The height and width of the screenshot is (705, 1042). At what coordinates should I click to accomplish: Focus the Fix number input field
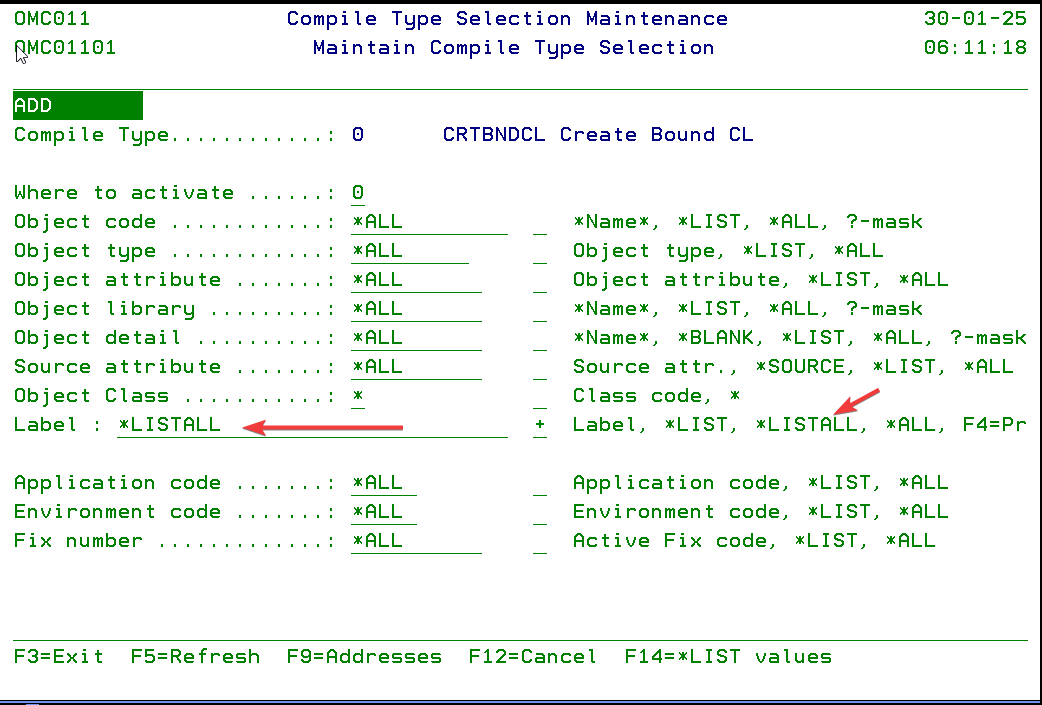tap(416, 541)
